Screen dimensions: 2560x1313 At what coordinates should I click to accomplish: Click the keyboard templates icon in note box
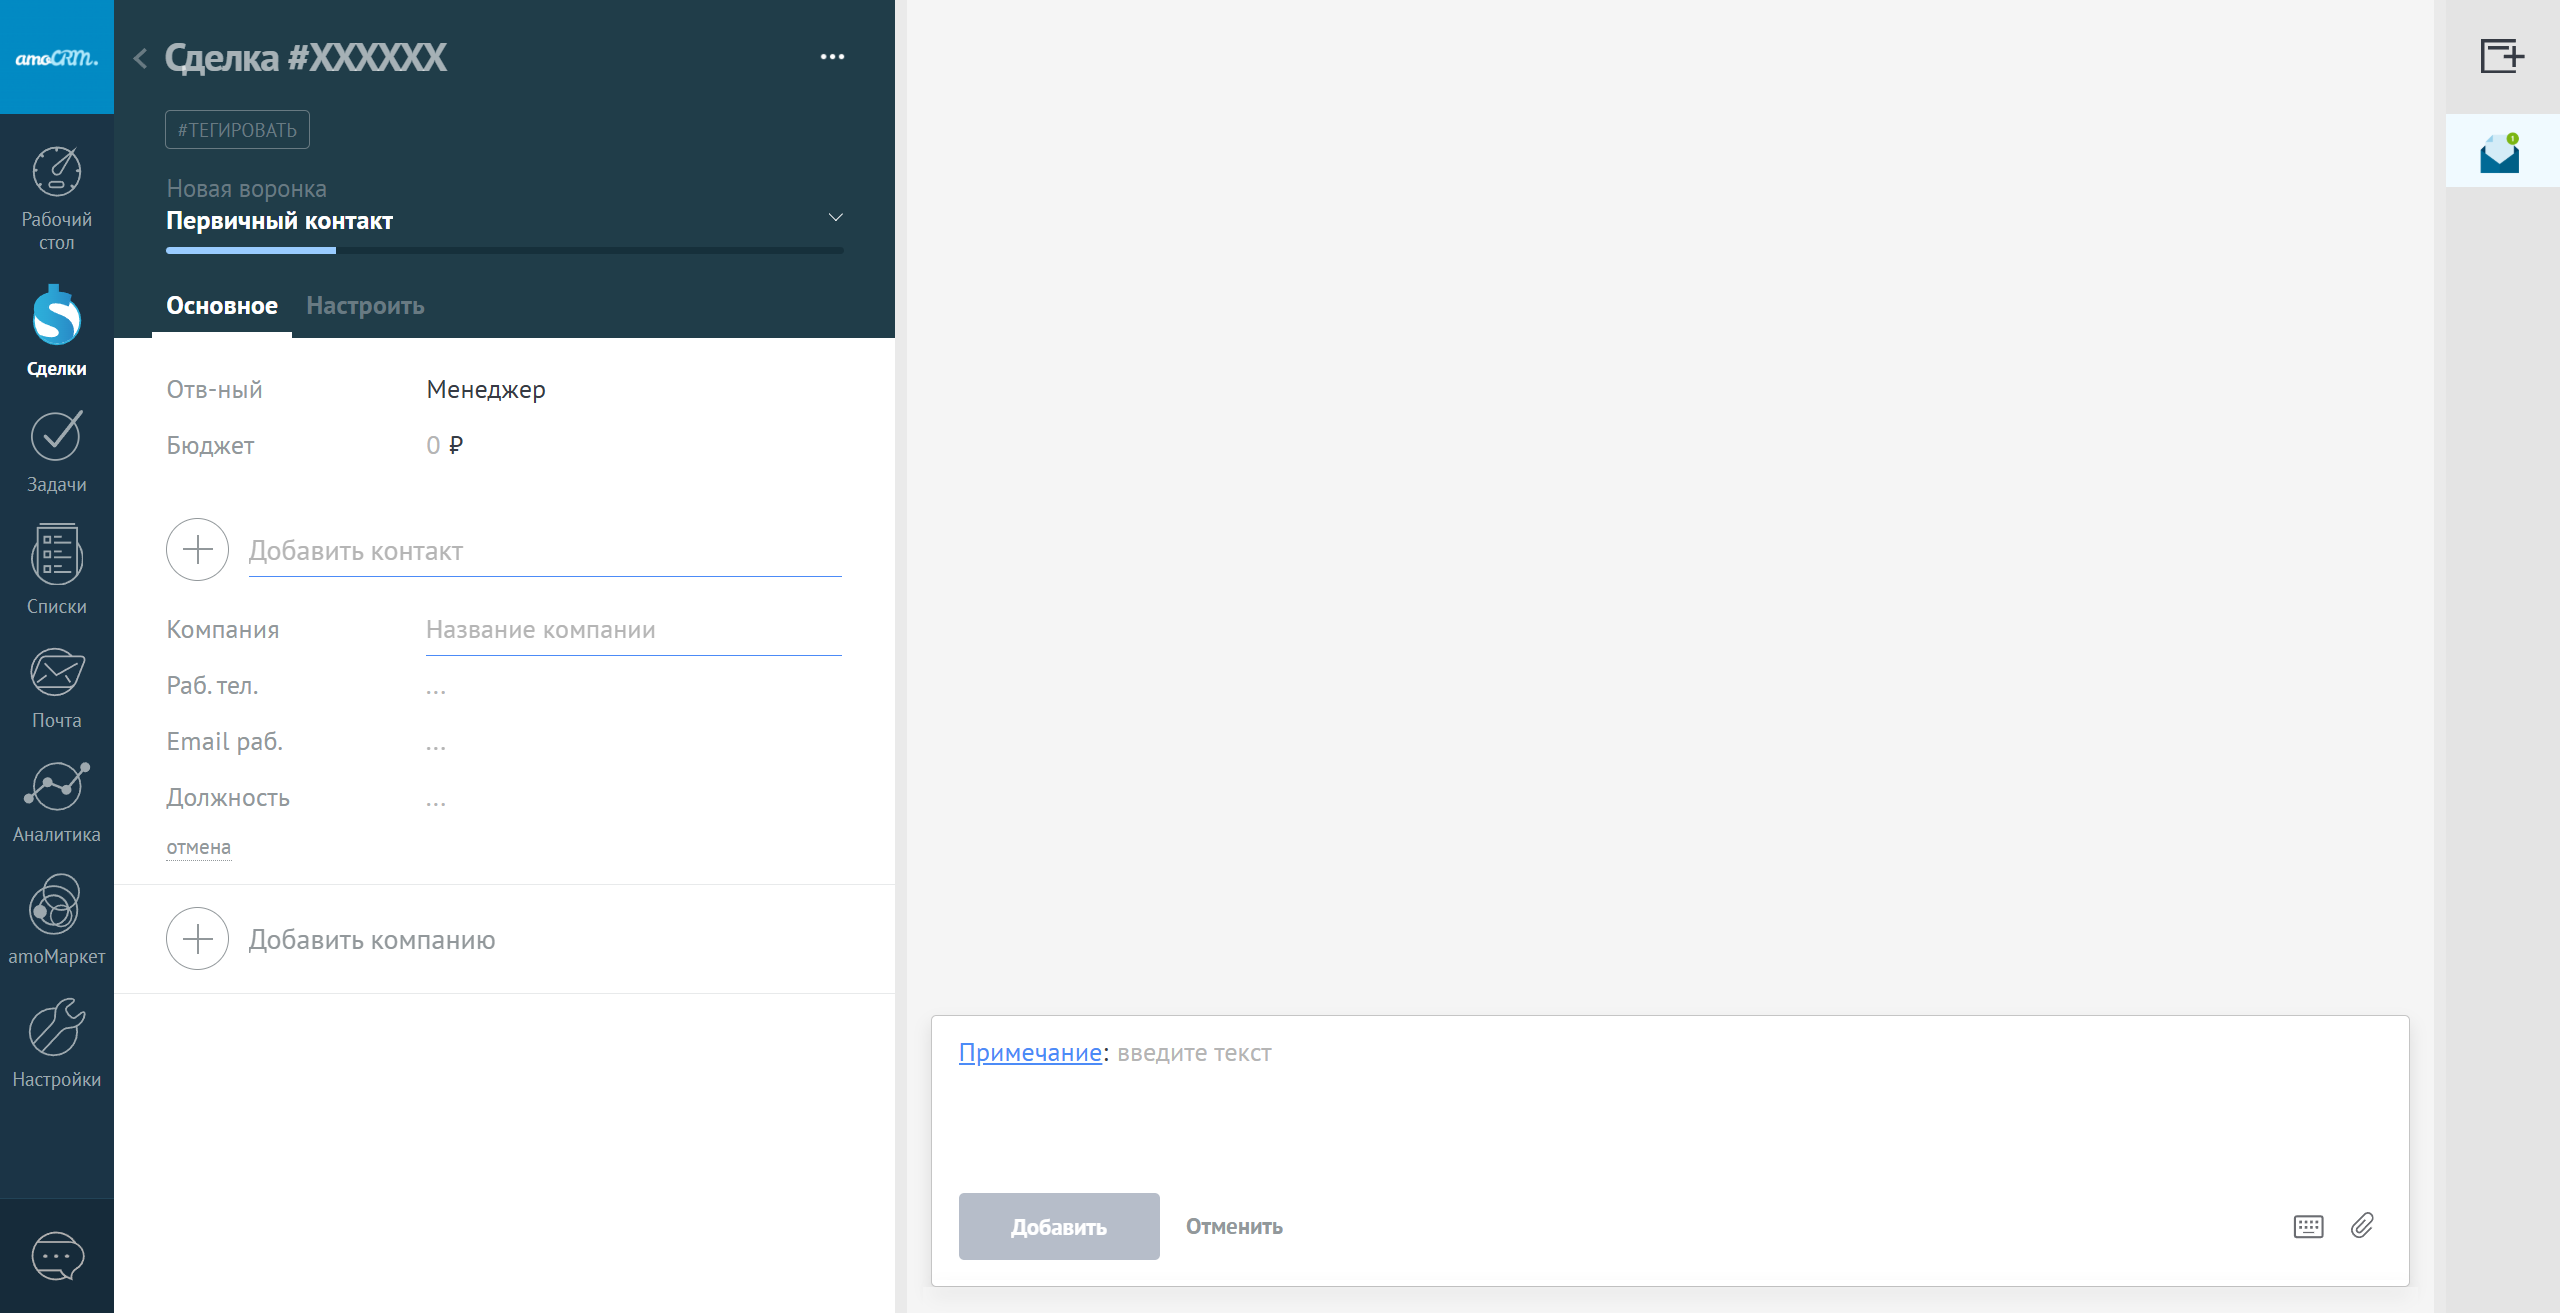pyautogui.click(x=2308, y=1226)
